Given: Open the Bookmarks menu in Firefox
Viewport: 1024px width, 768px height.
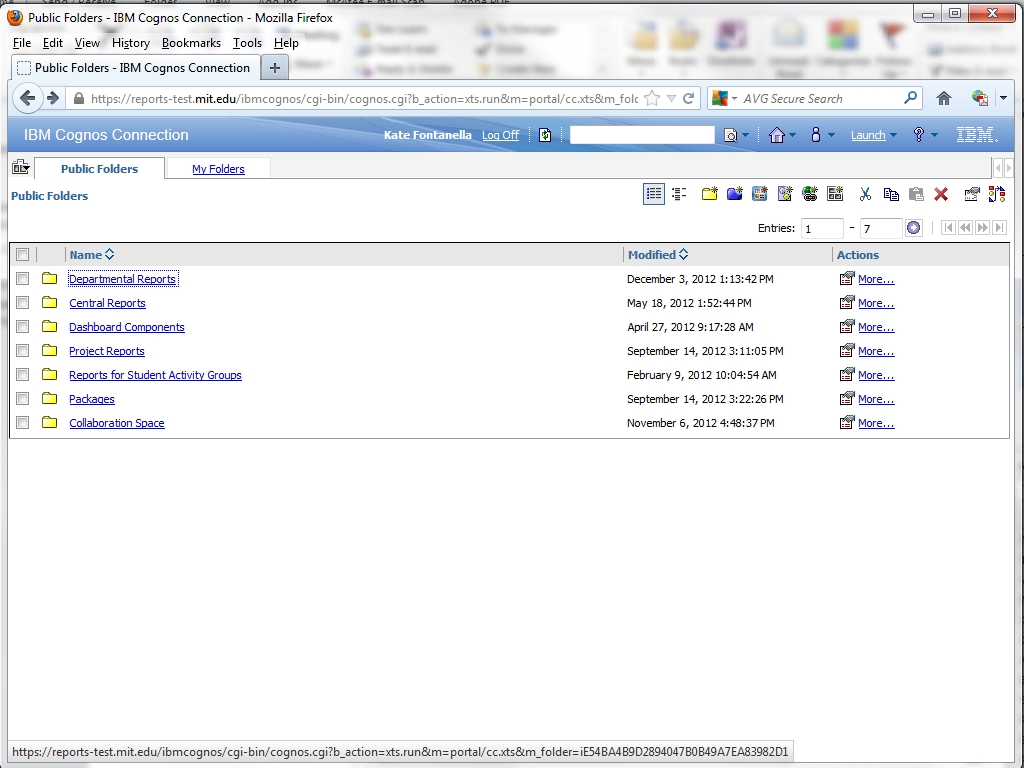Looking at the screenshot, I should [x=191, y=43].
